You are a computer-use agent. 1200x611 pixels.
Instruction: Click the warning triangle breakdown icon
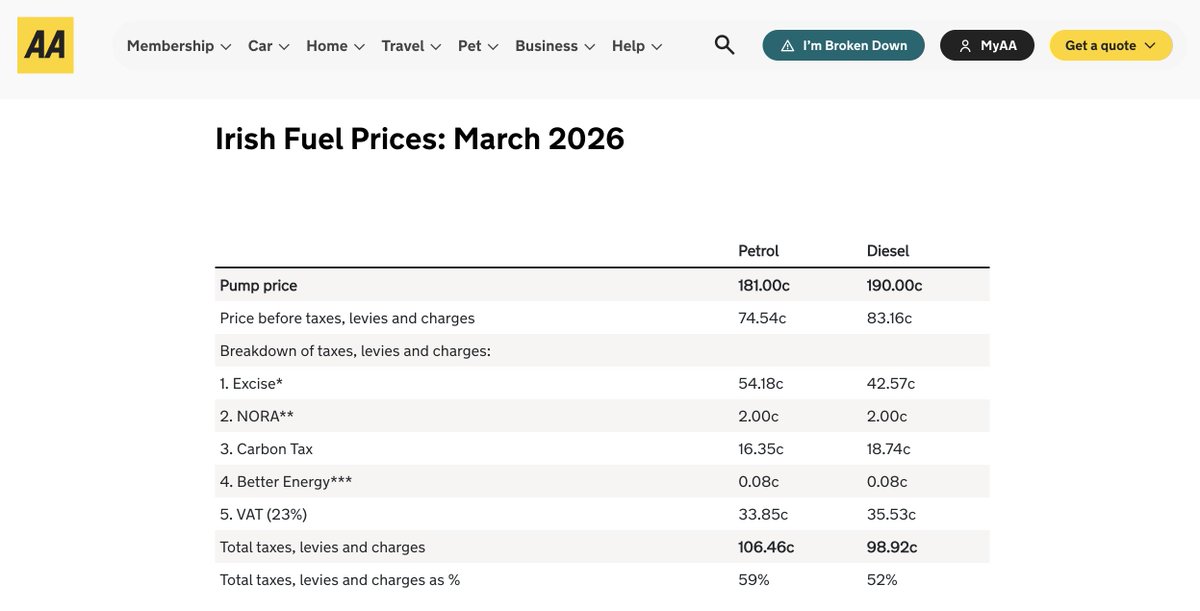(x=787, y=46)
